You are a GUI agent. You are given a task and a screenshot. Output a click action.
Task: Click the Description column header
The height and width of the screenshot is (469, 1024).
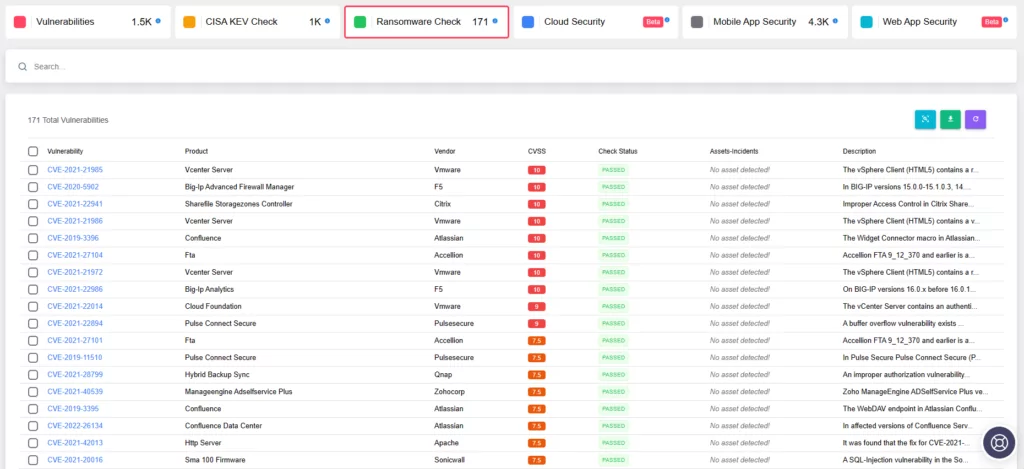pos(859,152)
